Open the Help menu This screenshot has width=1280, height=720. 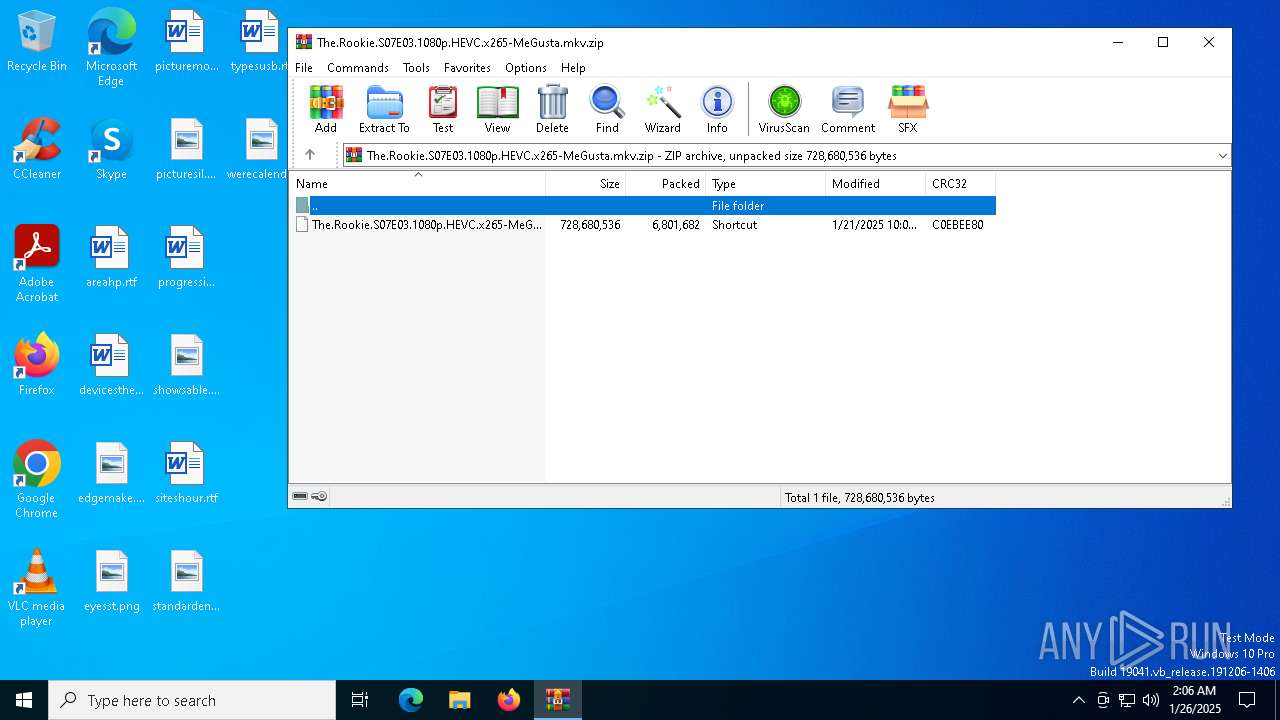pos(573,68)
